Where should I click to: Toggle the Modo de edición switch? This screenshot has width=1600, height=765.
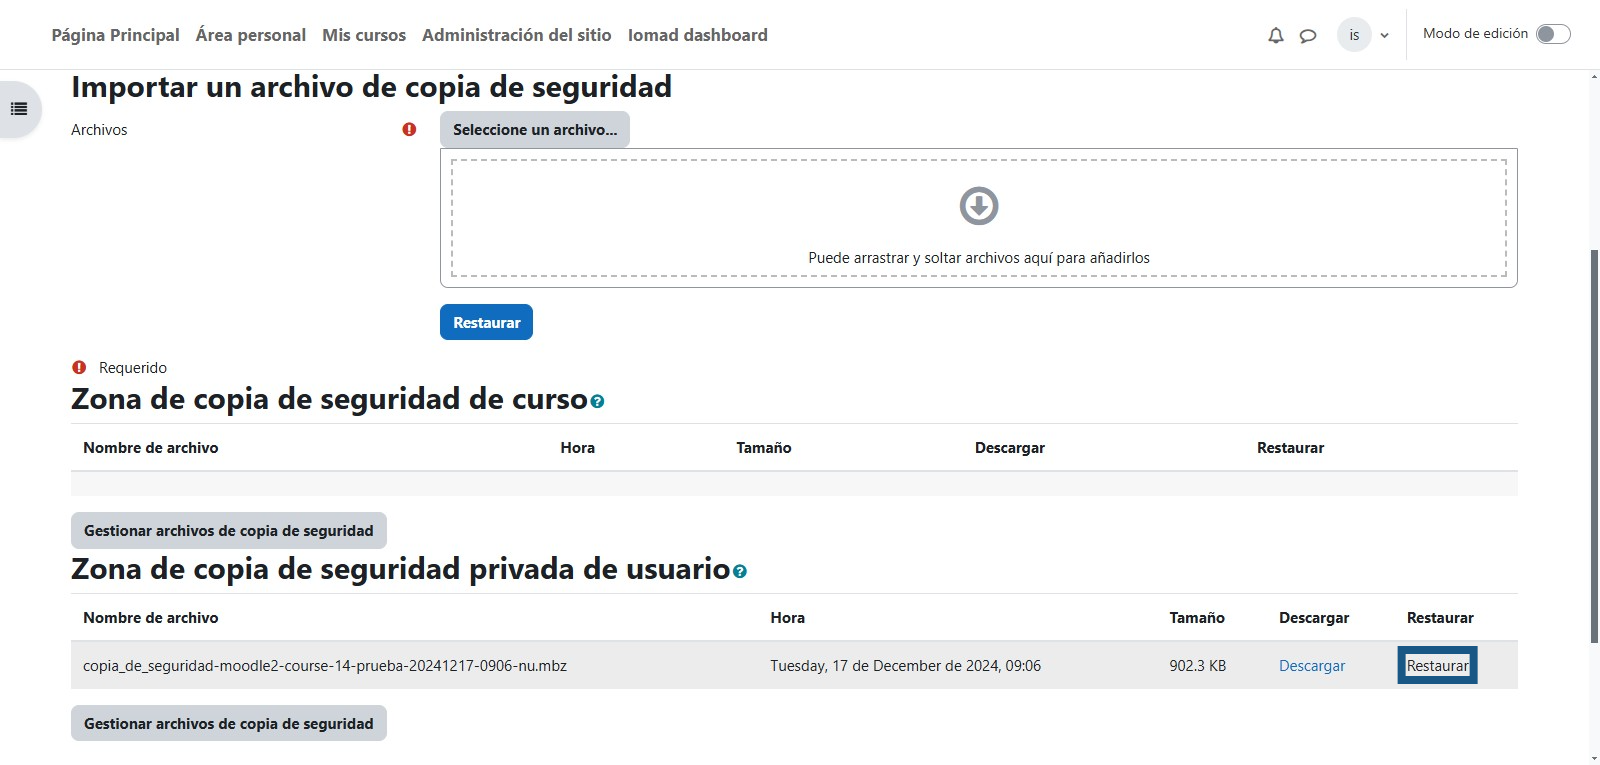click(1552, 34)
